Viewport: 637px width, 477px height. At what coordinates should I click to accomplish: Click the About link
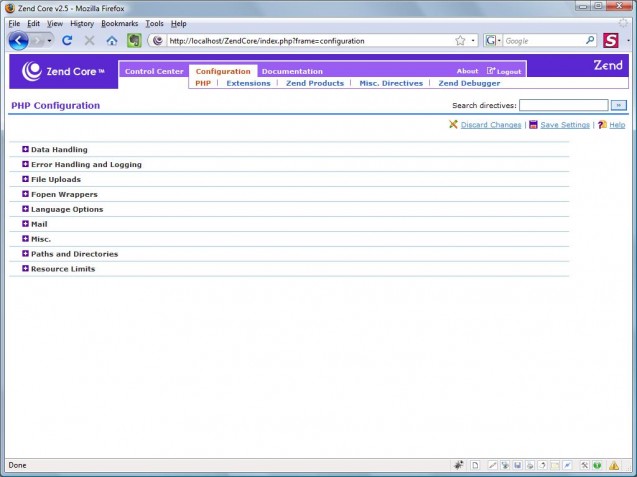(x=468, y=71)
